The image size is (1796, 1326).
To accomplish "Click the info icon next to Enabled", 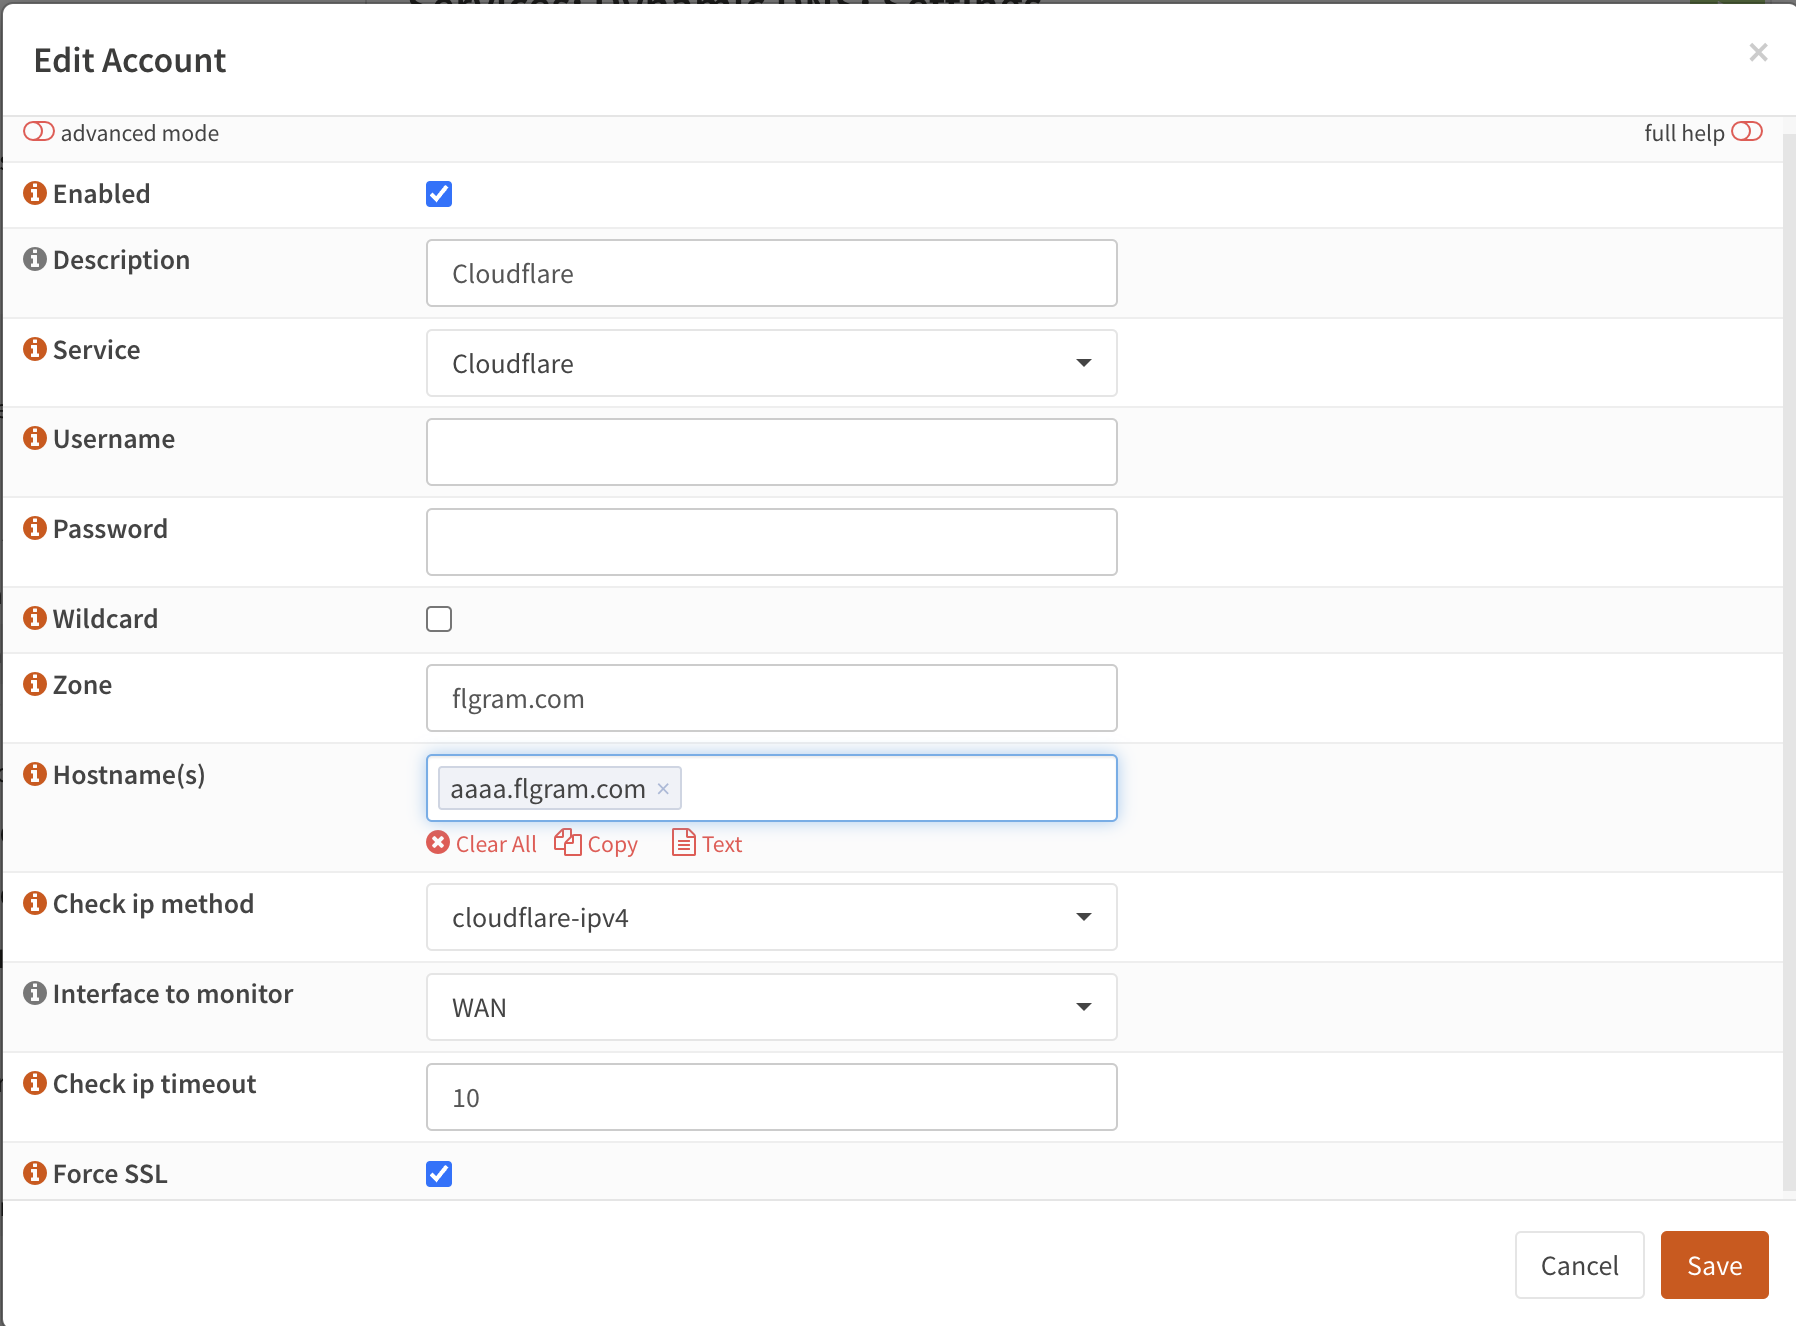I will click(35, 193).
